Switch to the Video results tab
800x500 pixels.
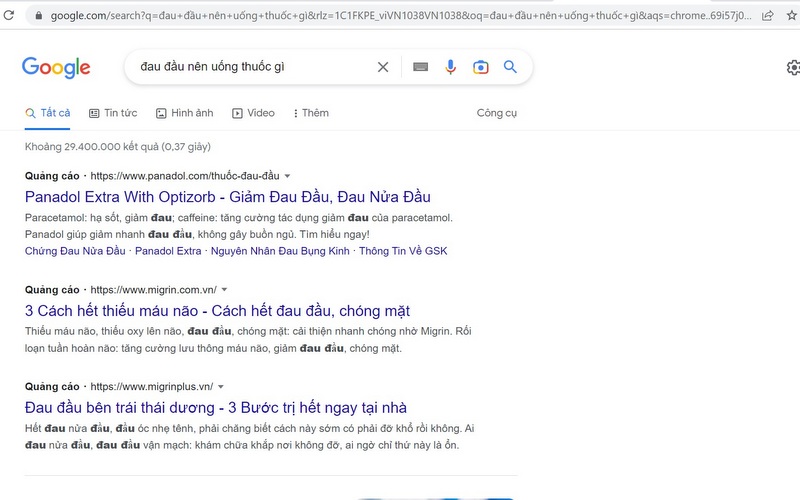tap(253, 113)
